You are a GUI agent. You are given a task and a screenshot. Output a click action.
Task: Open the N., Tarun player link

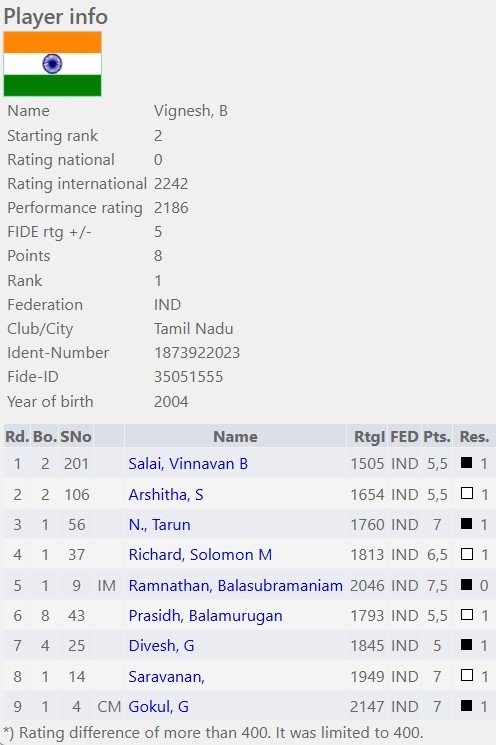point(159,525)
